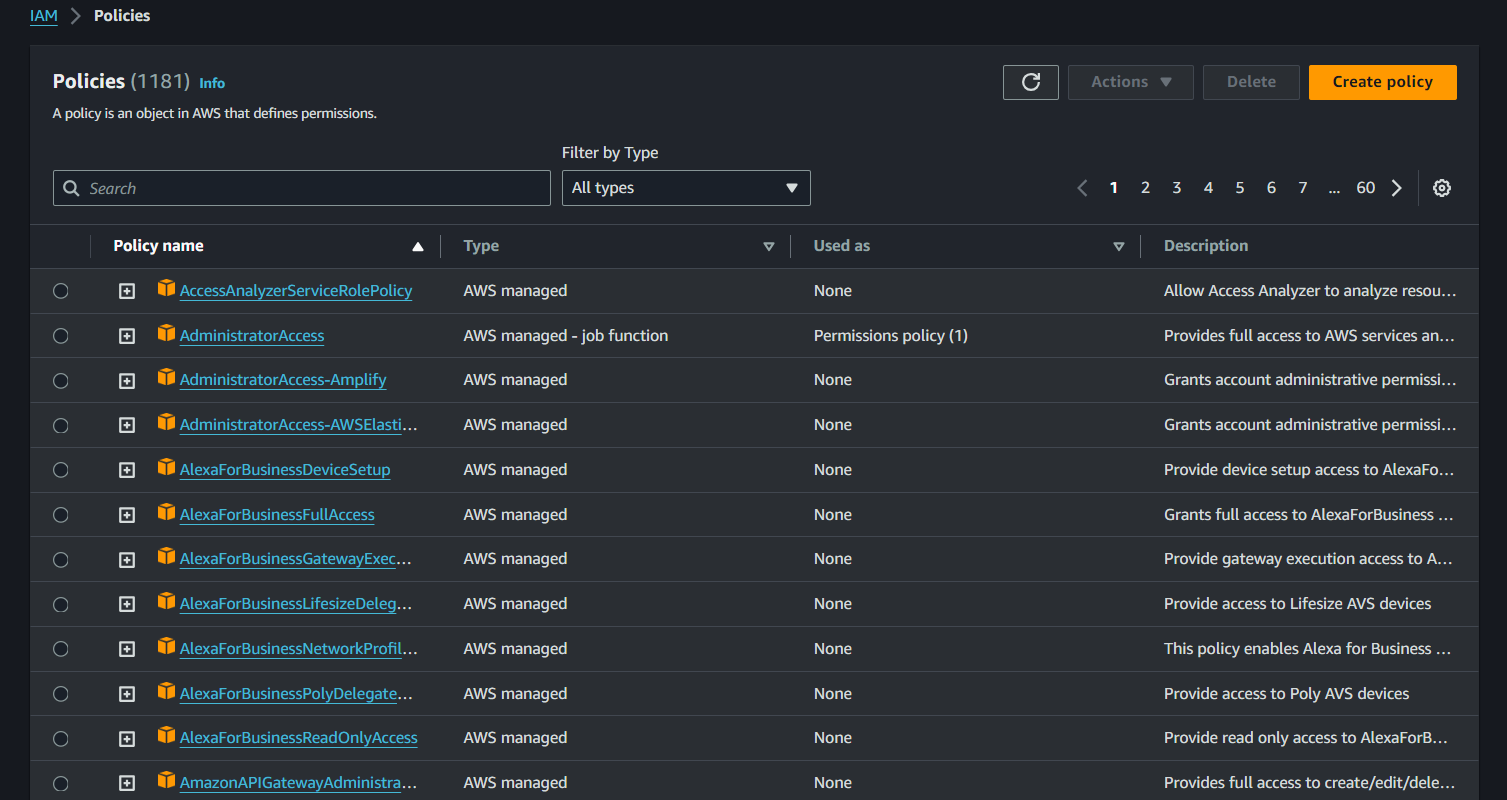Screen dimensions: 1507x800
Task: Click 'AWS managed - job function' type cell
Action: (566, 336)
